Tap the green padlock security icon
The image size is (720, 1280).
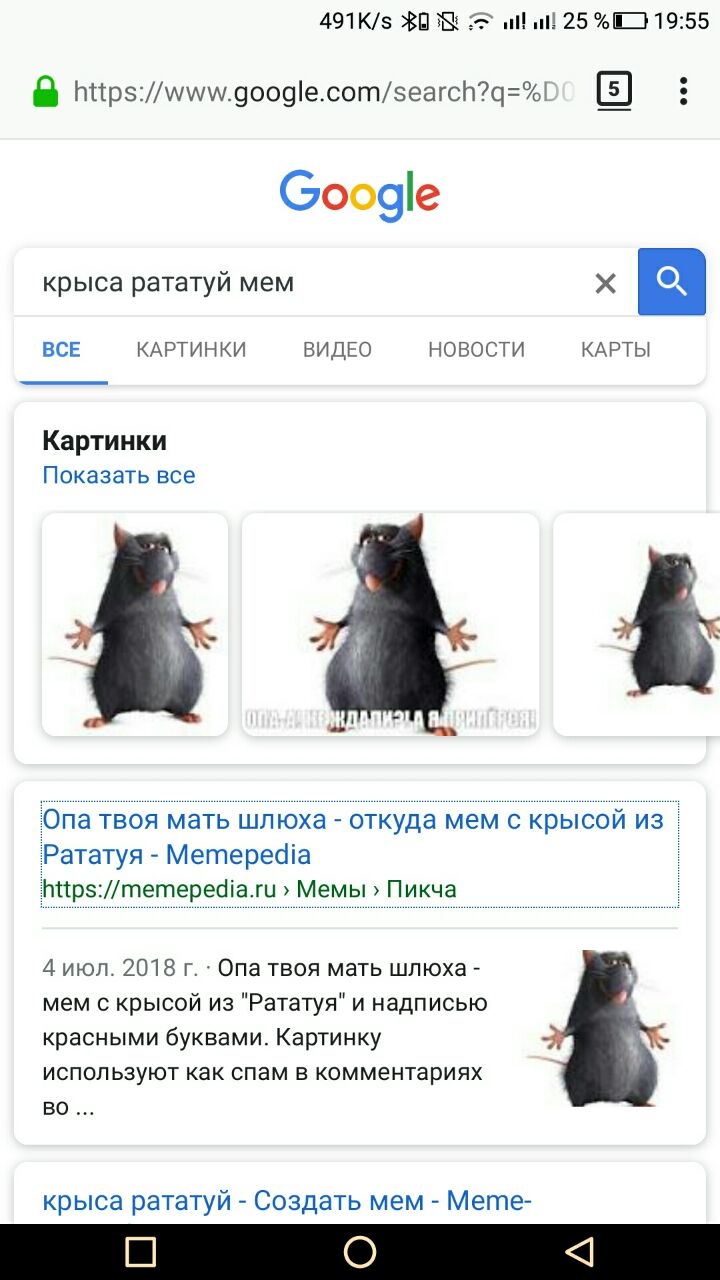(45, 92)
